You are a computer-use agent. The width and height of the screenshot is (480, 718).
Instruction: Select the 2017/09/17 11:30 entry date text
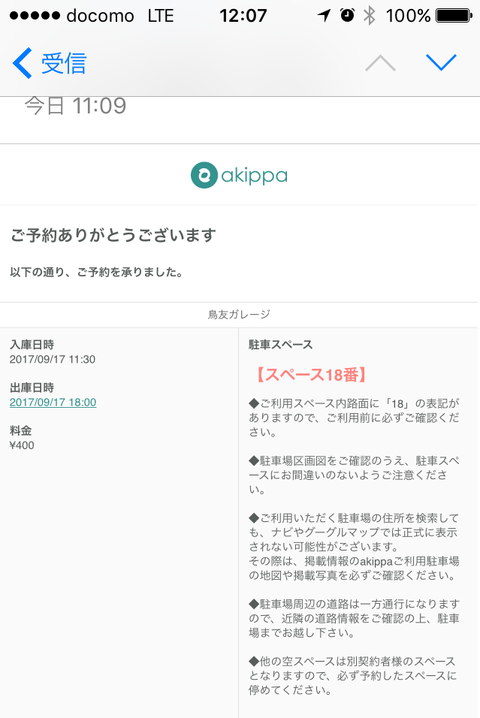click(x=52, y=359)
